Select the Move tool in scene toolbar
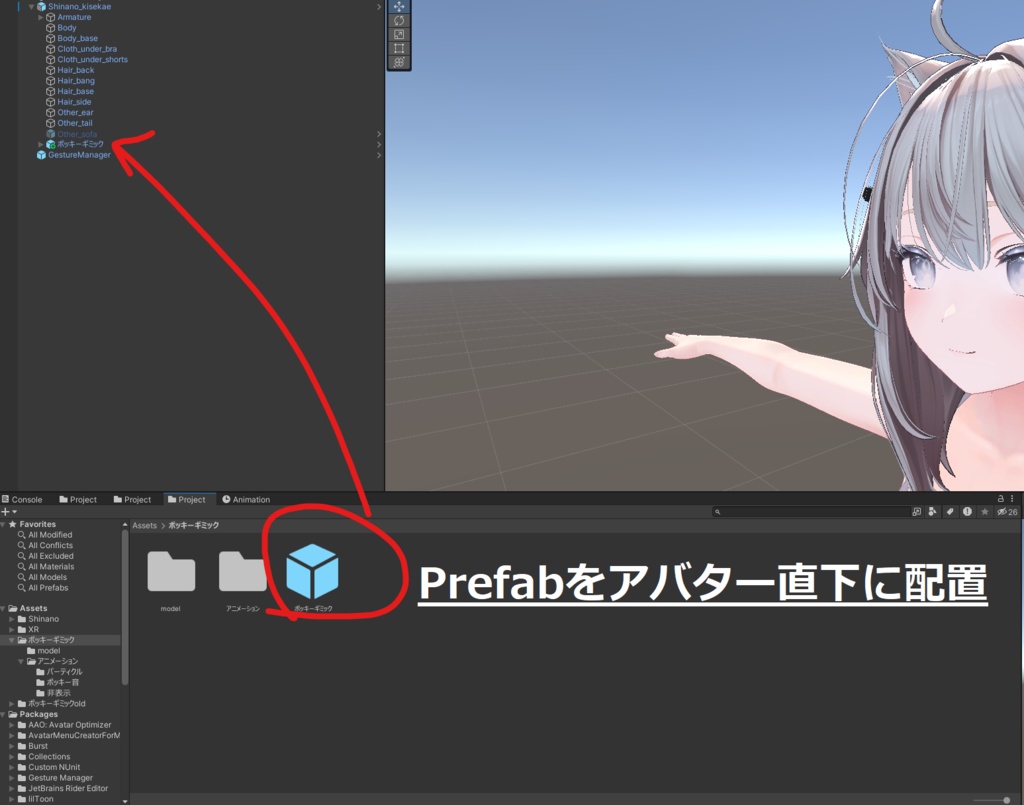Viewport: 1024px width, 805px height. coord(399,7)
